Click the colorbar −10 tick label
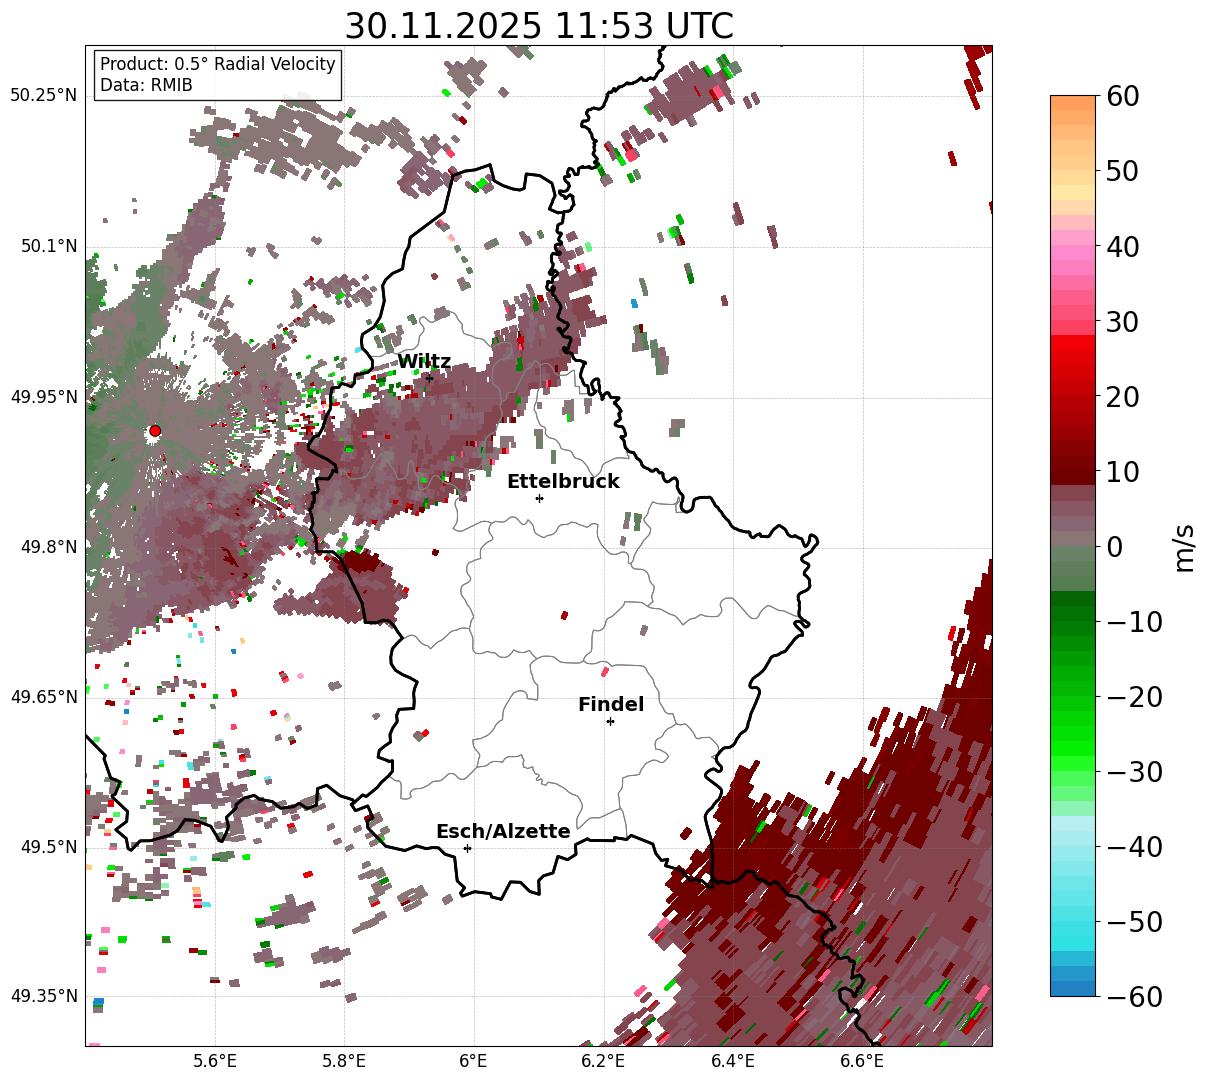 point(1134,621)
